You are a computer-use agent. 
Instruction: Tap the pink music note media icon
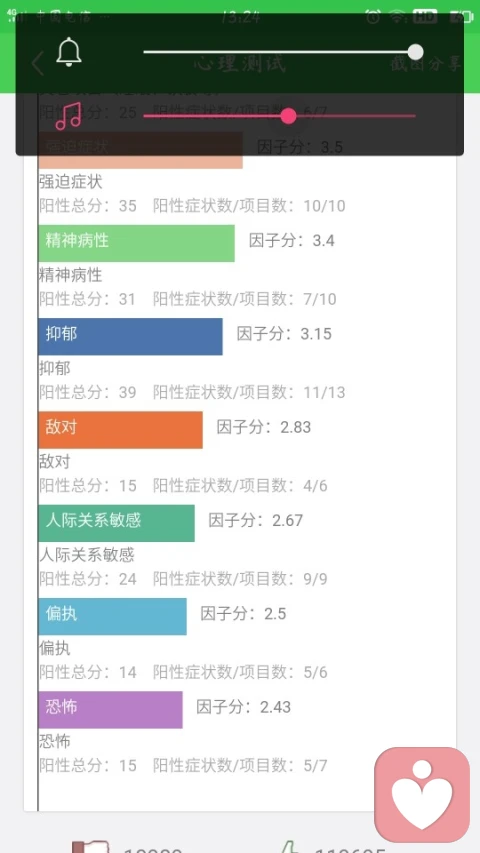click(69, 116)
